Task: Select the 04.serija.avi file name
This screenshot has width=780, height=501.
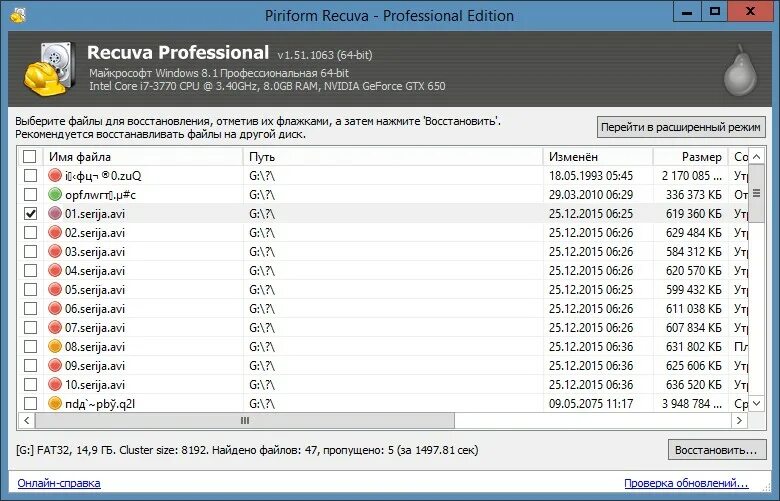Action: pyautogui.click(x=95, y=271)
